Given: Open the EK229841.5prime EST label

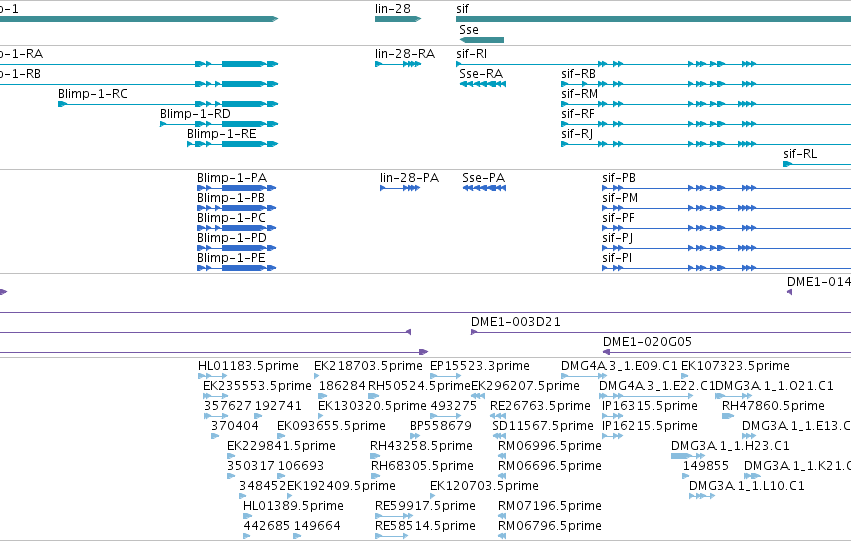Looking at the screenshot, I should (281, 446).
